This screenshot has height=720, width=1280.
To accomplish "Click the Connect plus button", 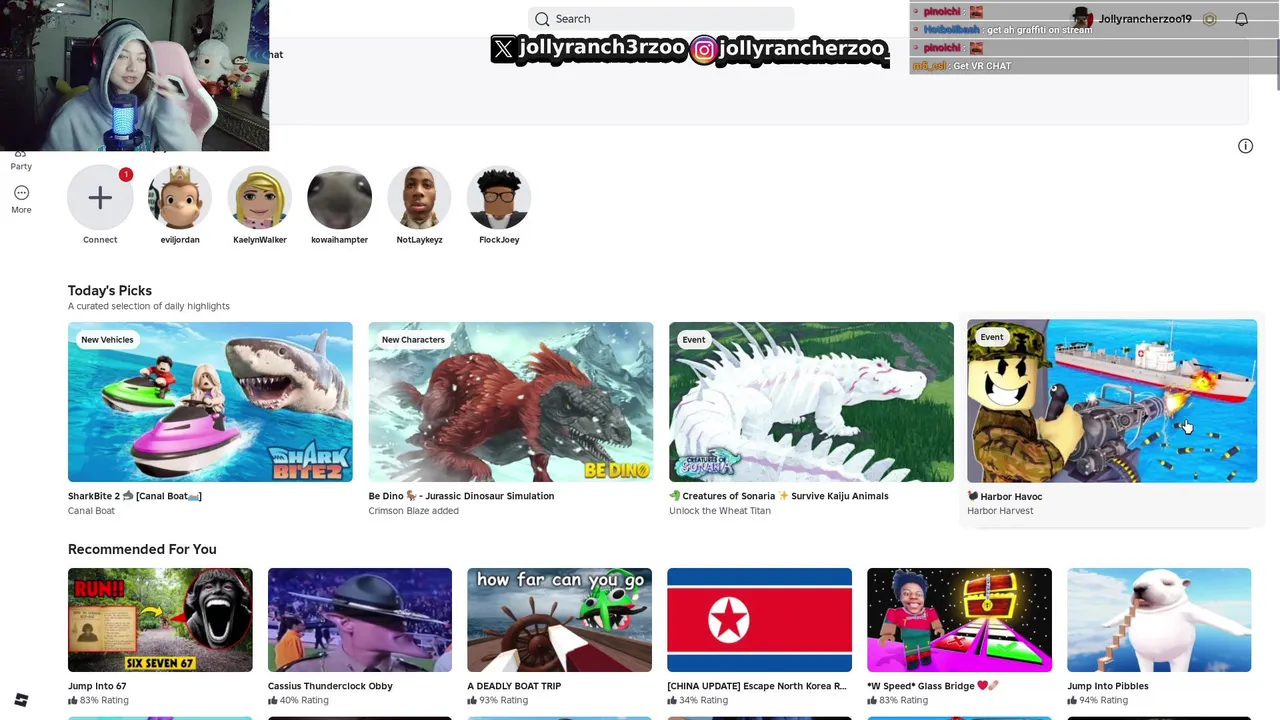I will click(100, 197).
